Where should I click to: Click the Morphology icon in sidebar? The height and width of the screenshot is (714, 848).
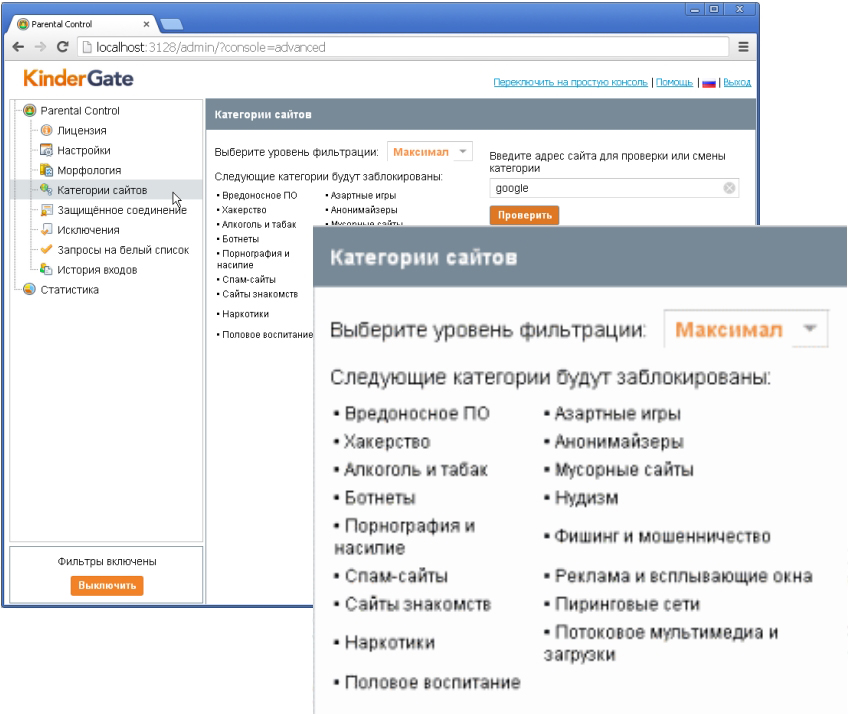point(46,170)
